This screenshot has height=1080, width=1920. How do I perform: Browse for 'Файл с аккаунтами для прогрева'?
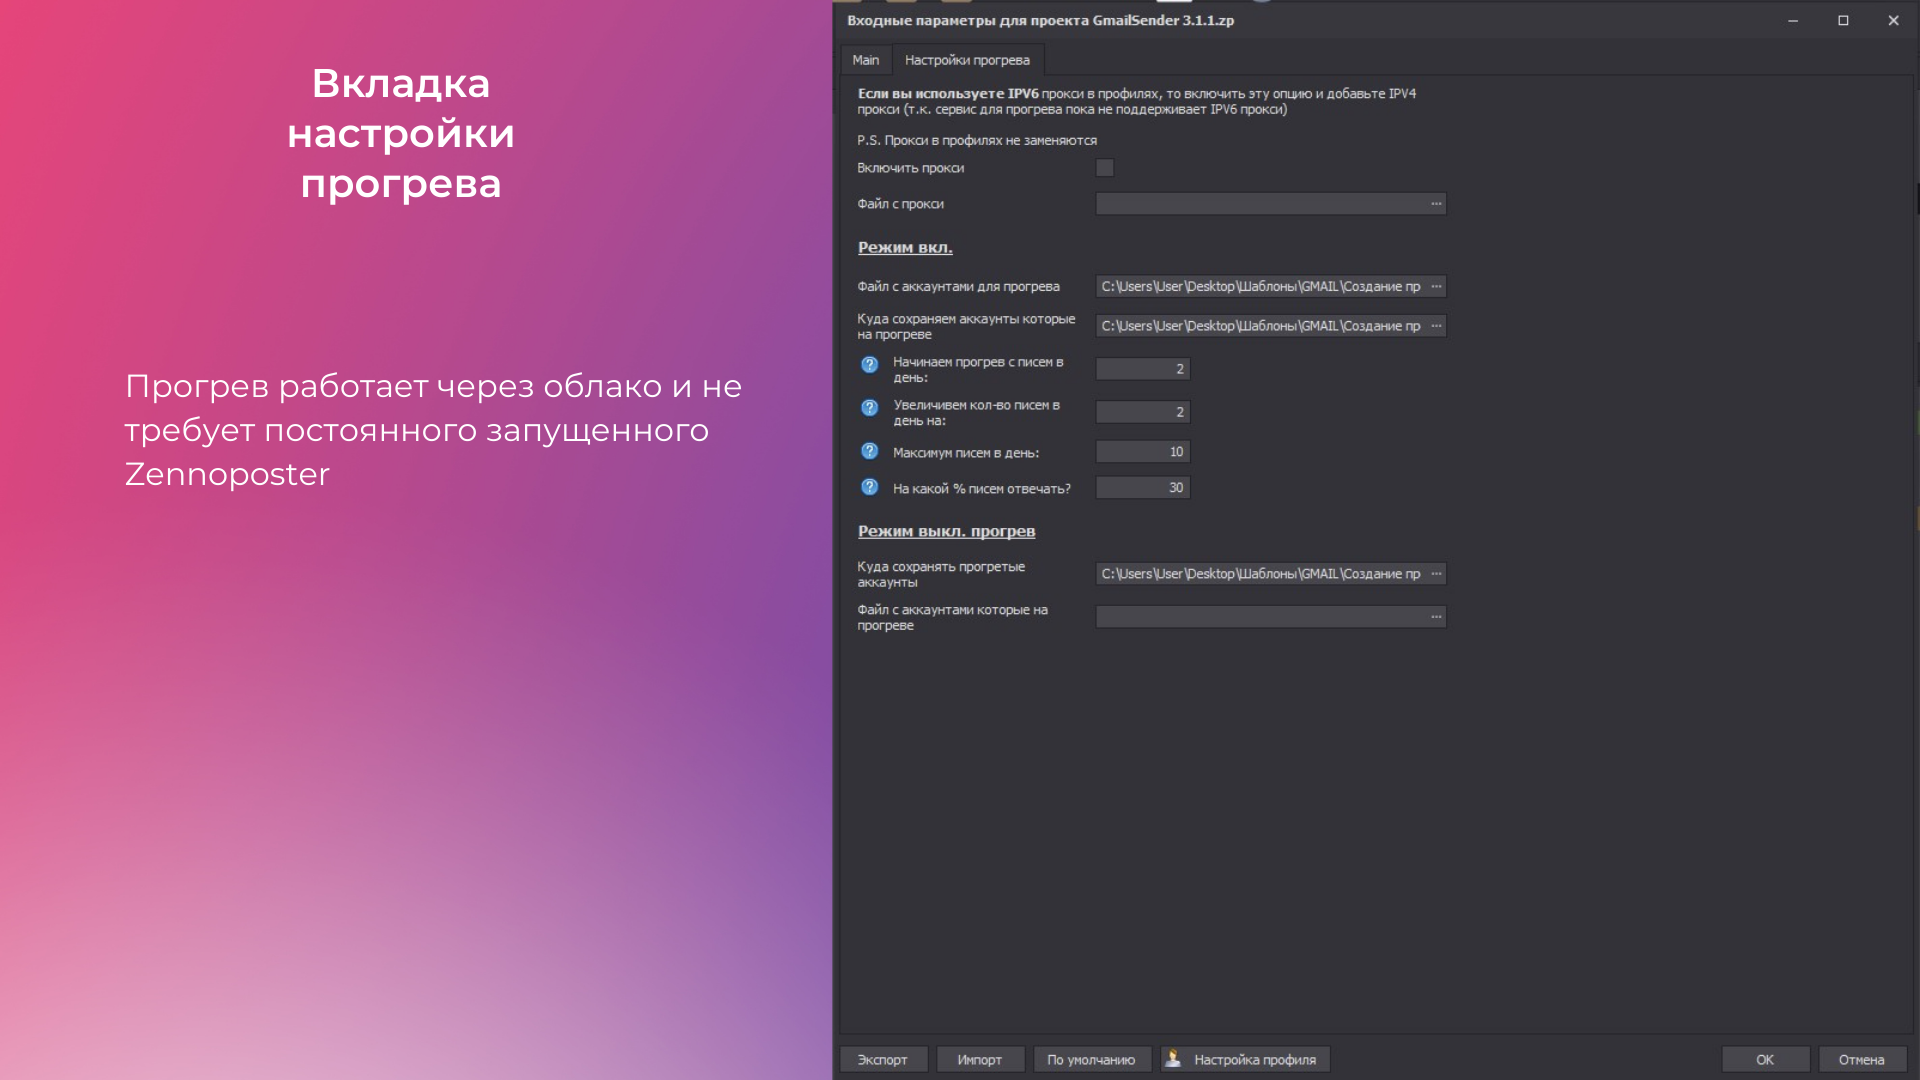[1436, 287]
